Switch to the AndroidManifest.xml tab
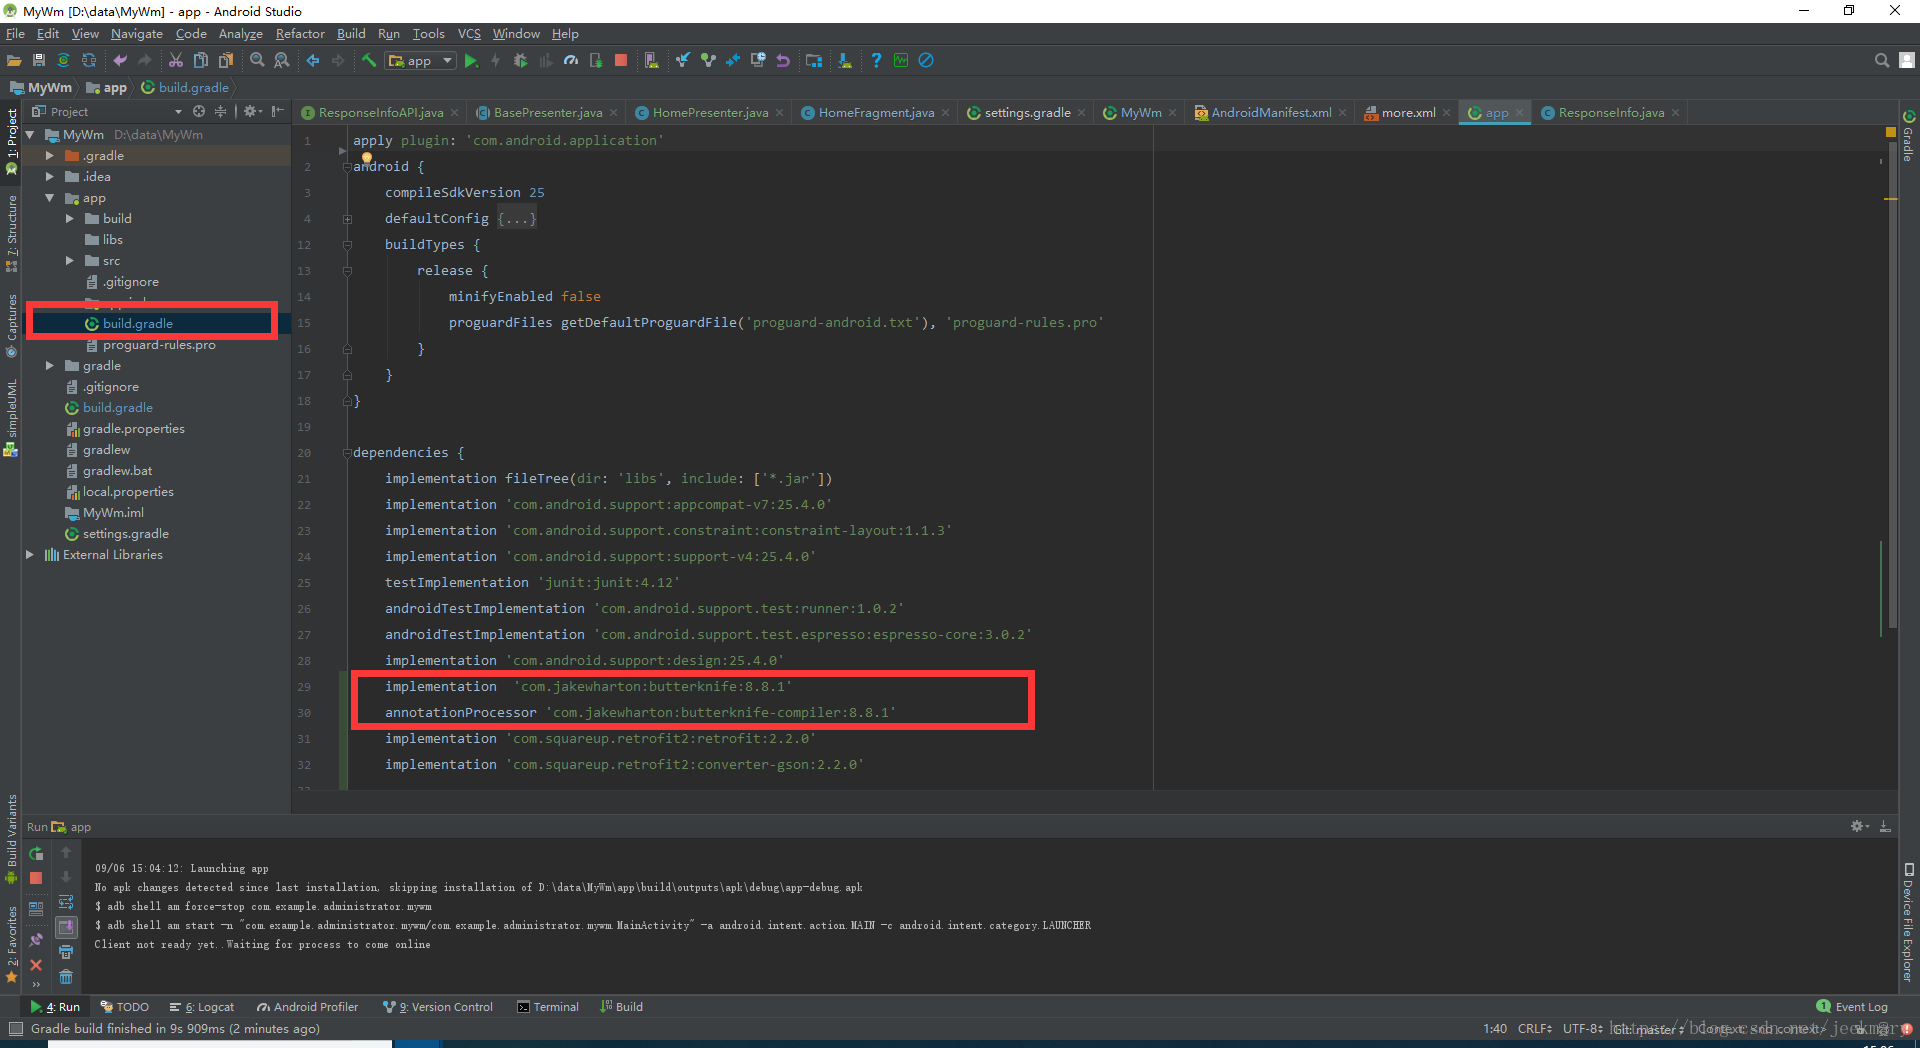The height and width of the screenshot is (1048, 1920). [x=1271, y=113]
